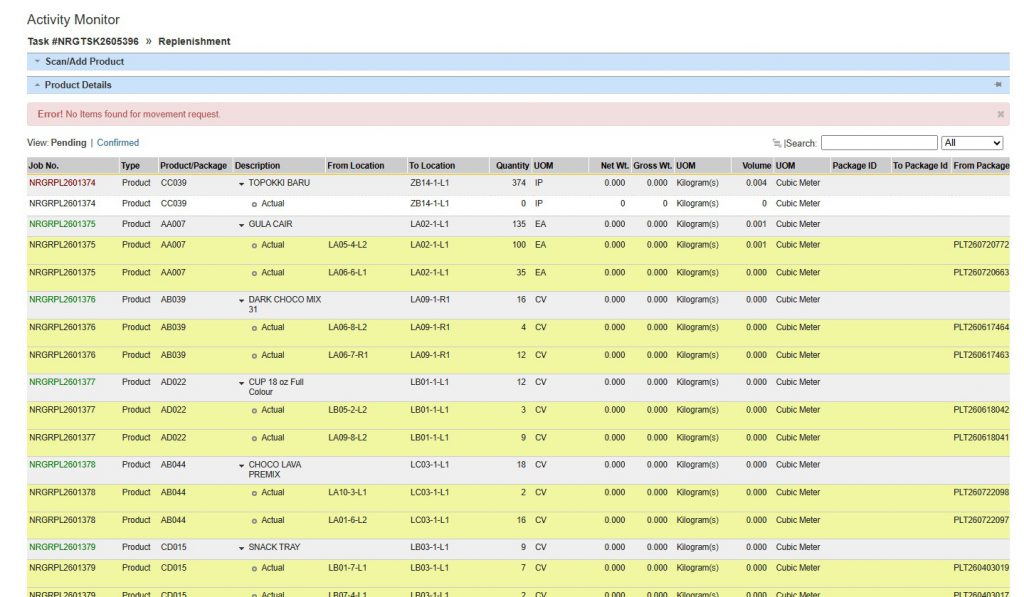Open job NRGRPL2601377 CUP 18 oz link
This screenshot has width=1024, height=597.
click(62, 382)
